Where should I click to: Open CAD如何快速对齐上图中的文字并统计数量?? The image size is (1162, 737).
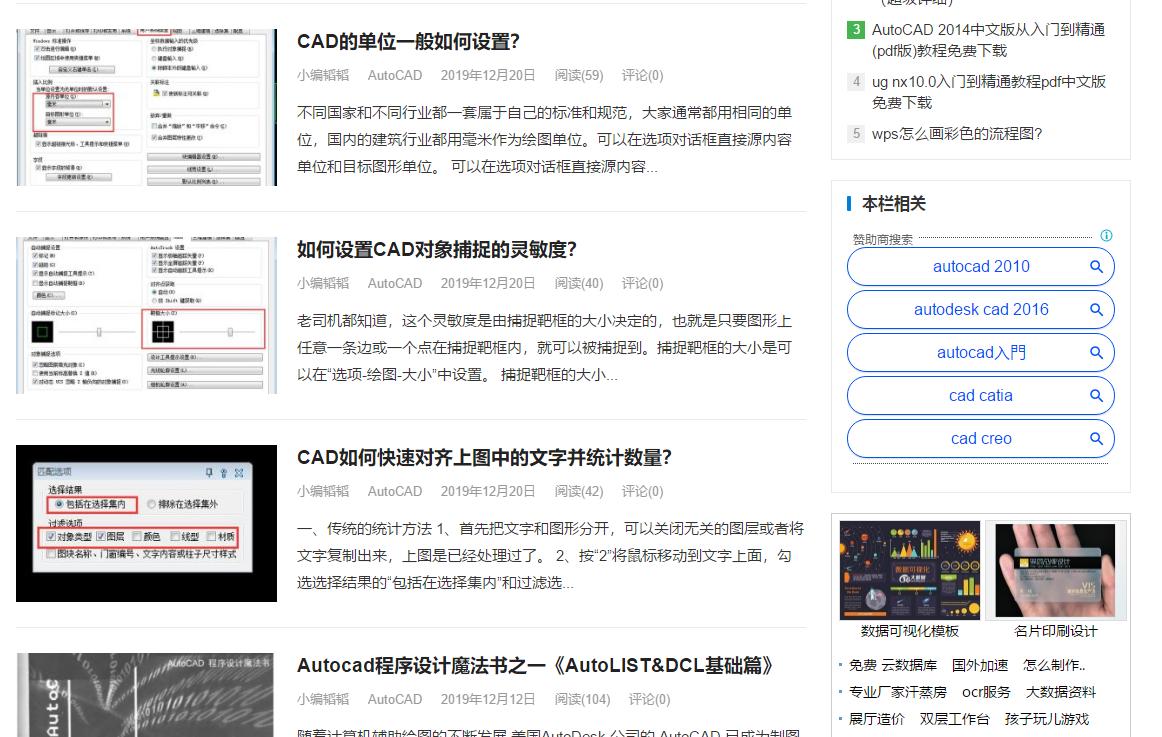(x=484, y=458)
